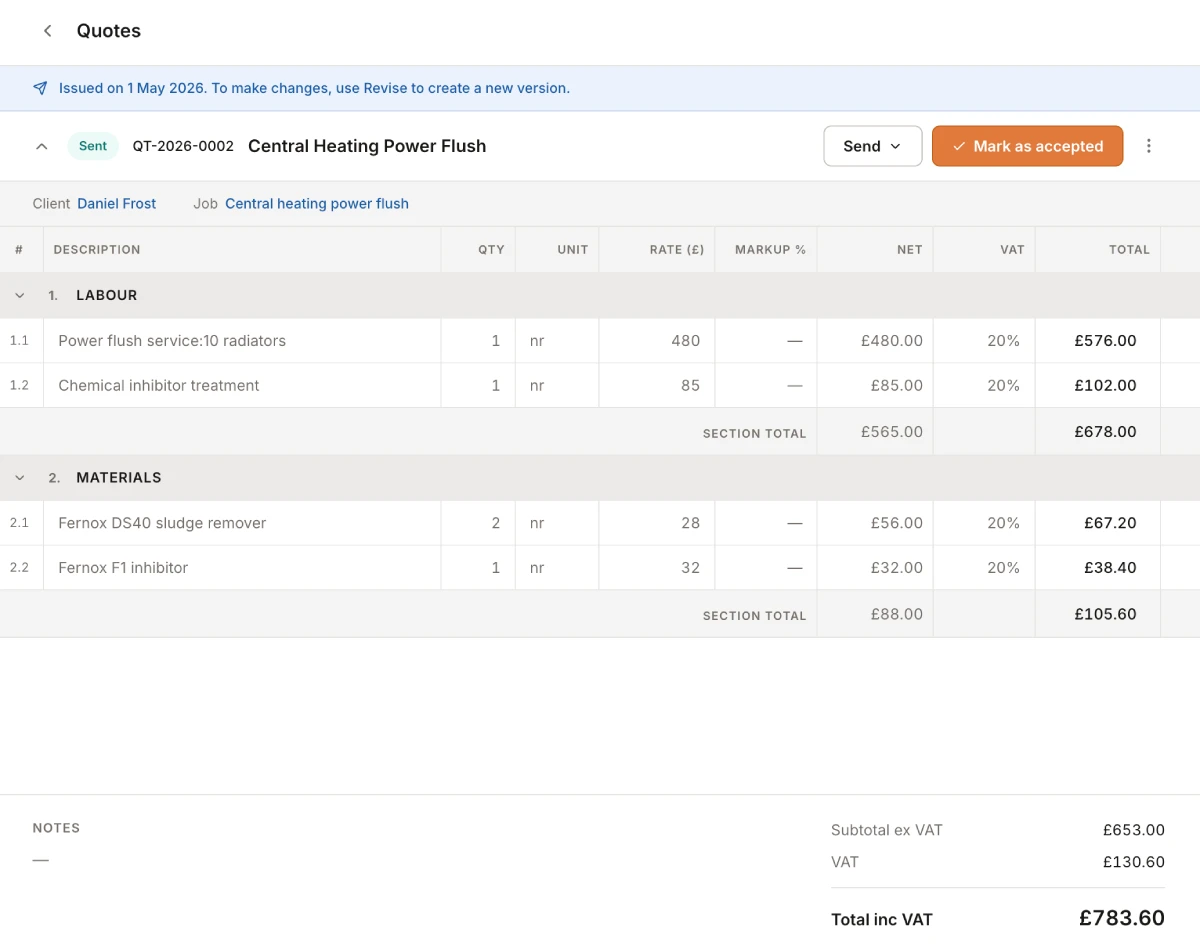This screenshot has width=1200, height=952.
Task: Collapse the quote header with the chevron
Action: click(41, 146)
